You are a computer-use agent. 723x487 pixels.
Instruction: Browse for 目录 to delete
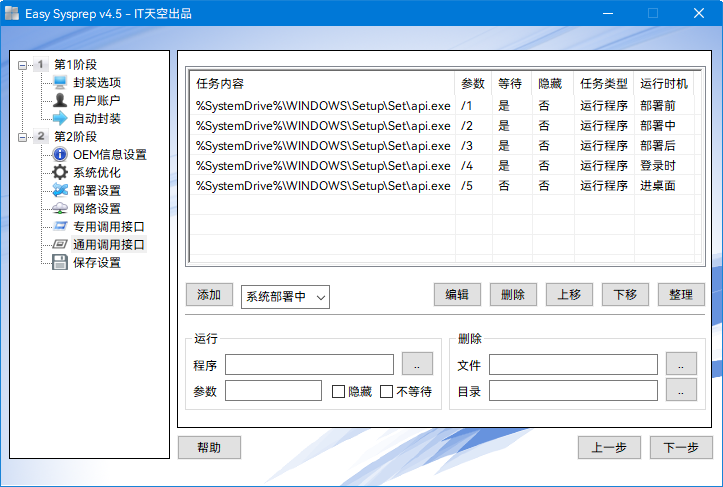click(681, 391)
